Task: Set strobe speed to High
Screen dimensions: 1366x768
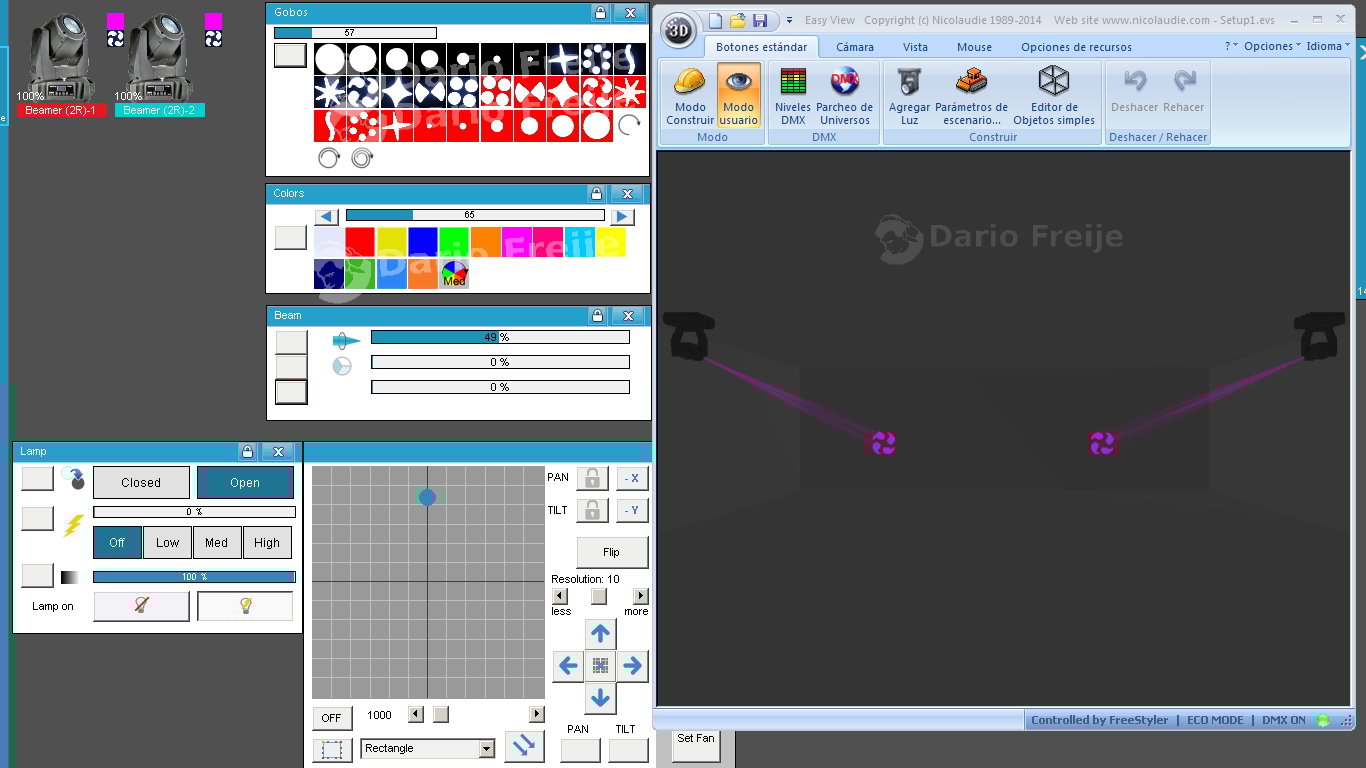Action: tap(267, 543)
